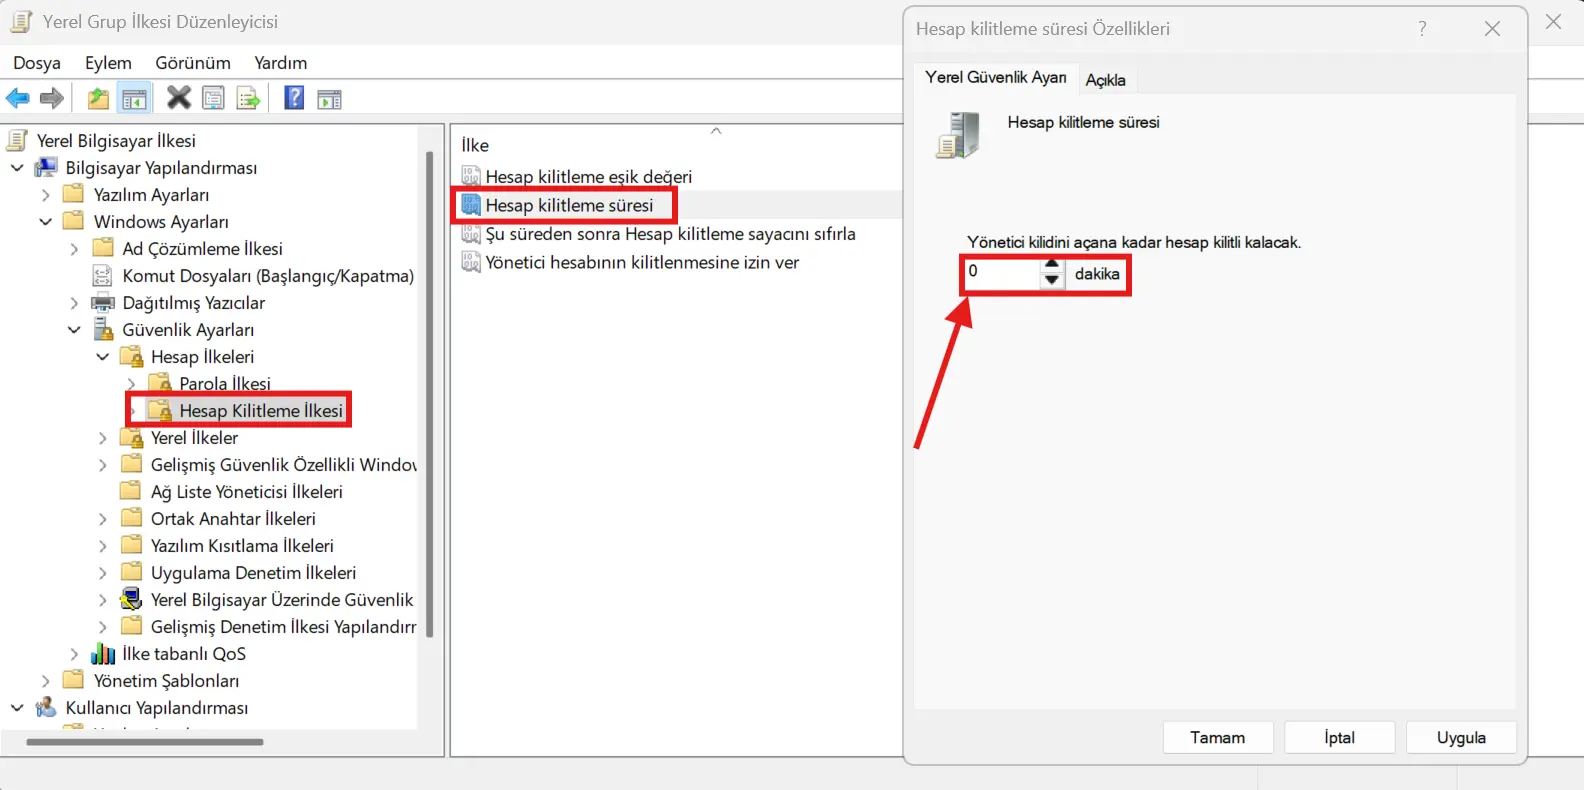The height and width of the screenshot is (790, 1584).
Task: Decrease lockout minutes with down arrow
Action: click(1051, 280)
